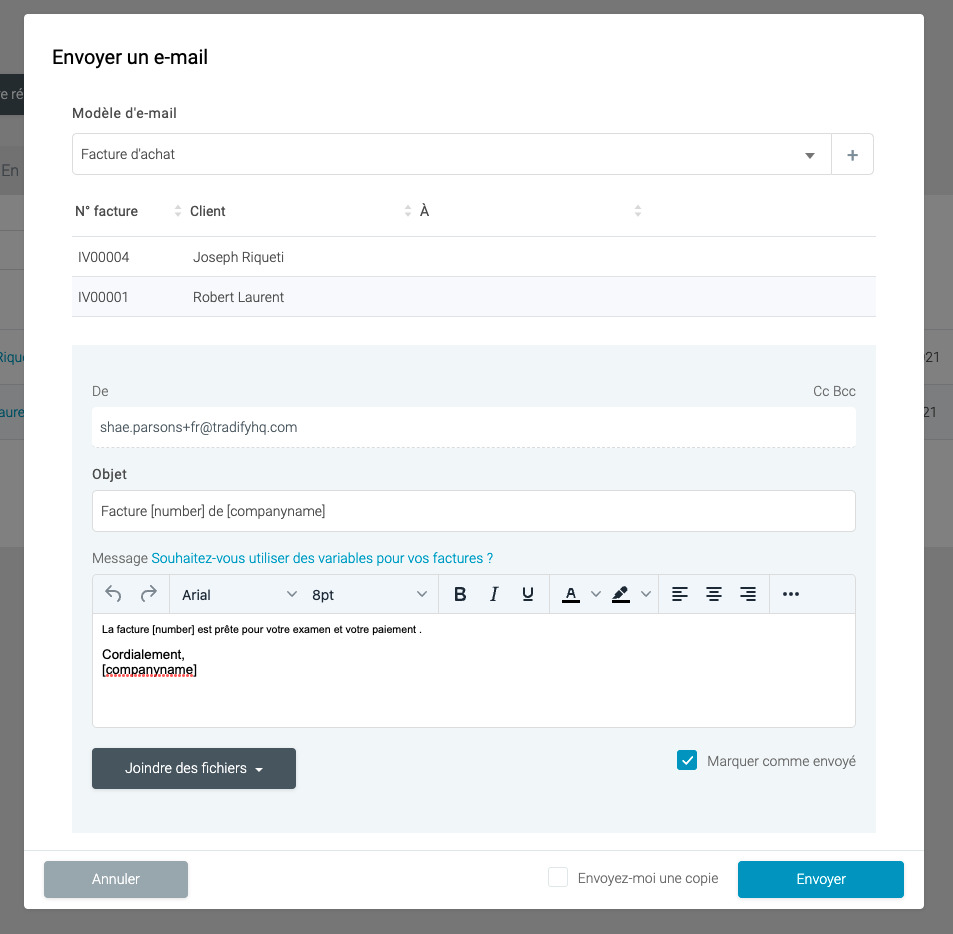This screenshot has width=953, height=934.
Task: Open the invoice variables help link
Action: (322, 558)
